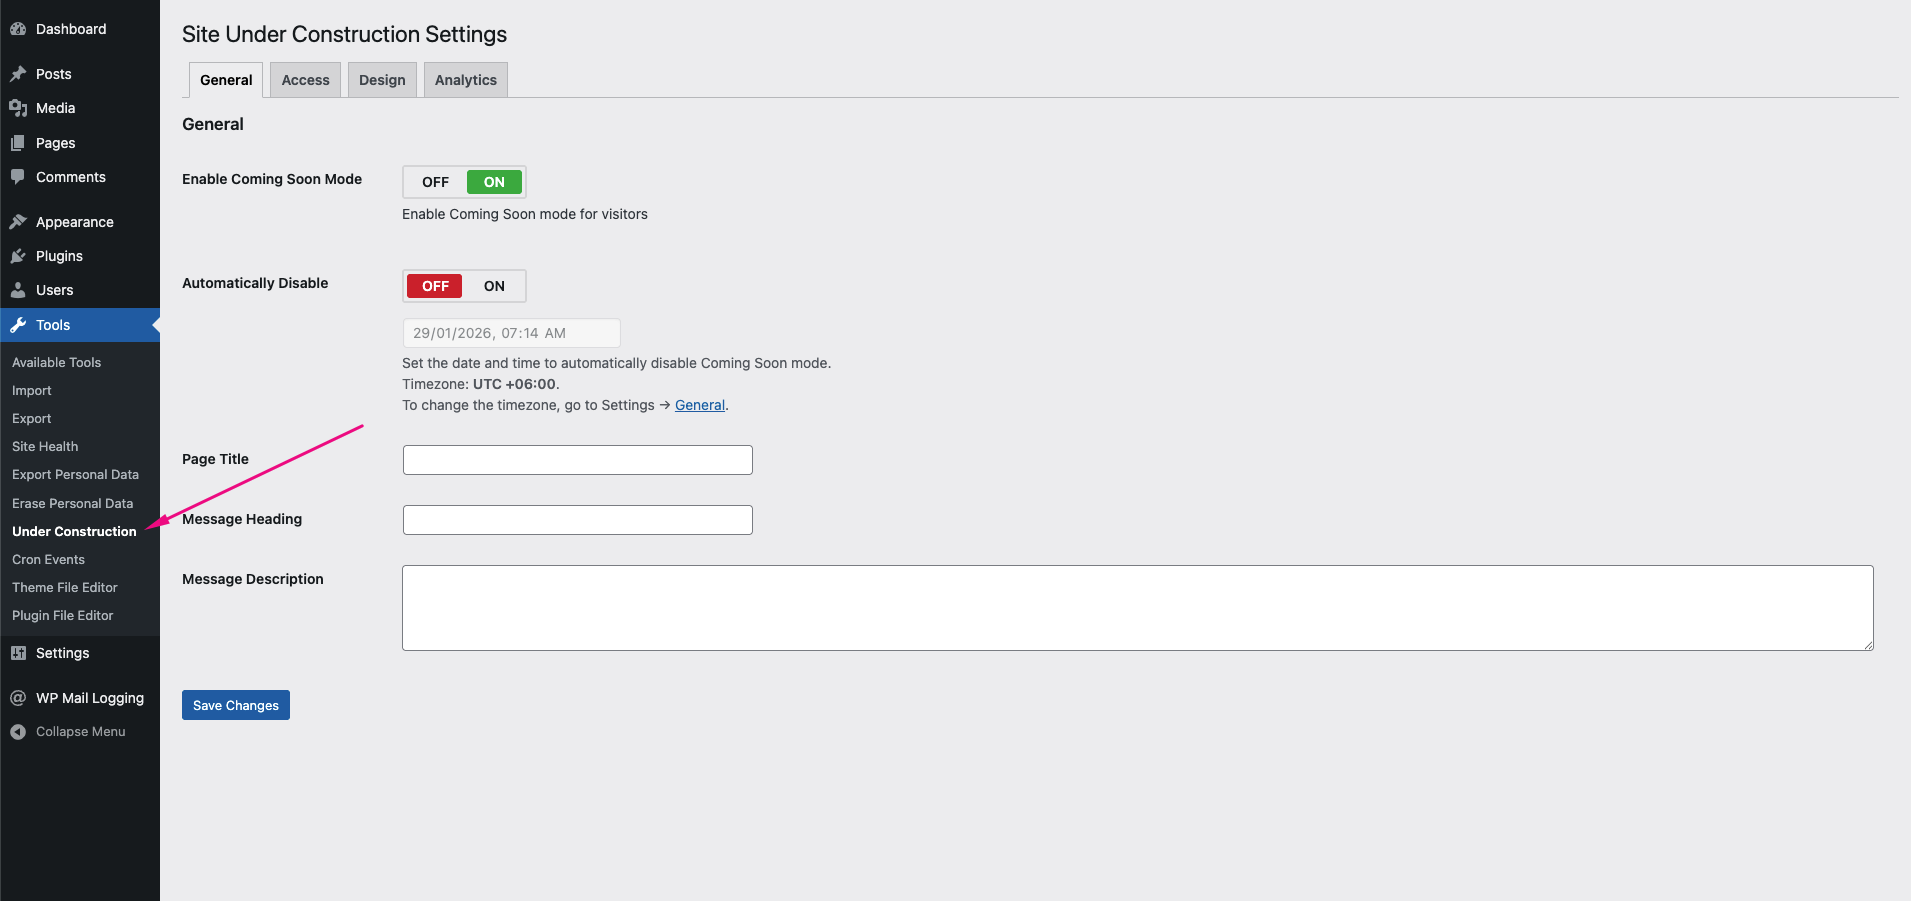Viewport: 1911px width, 901px height.
Task: Click the disable date and time field
Action: 511,333
